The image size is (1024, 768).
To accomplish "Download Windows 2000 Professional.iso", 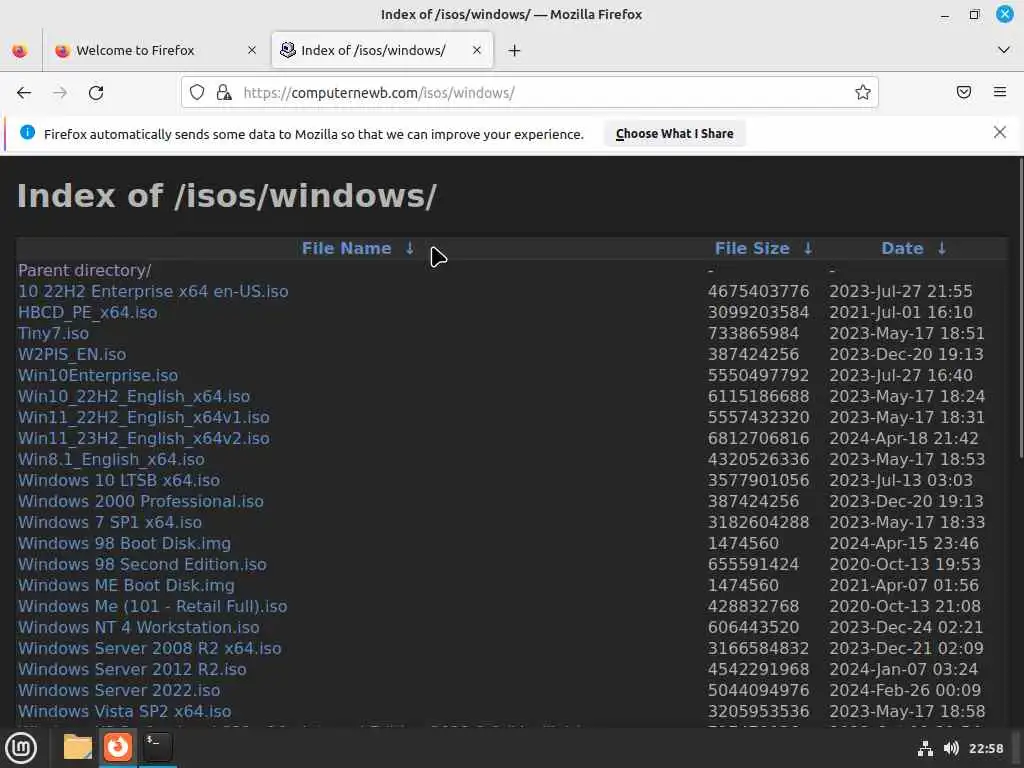I will click(141, 501).
